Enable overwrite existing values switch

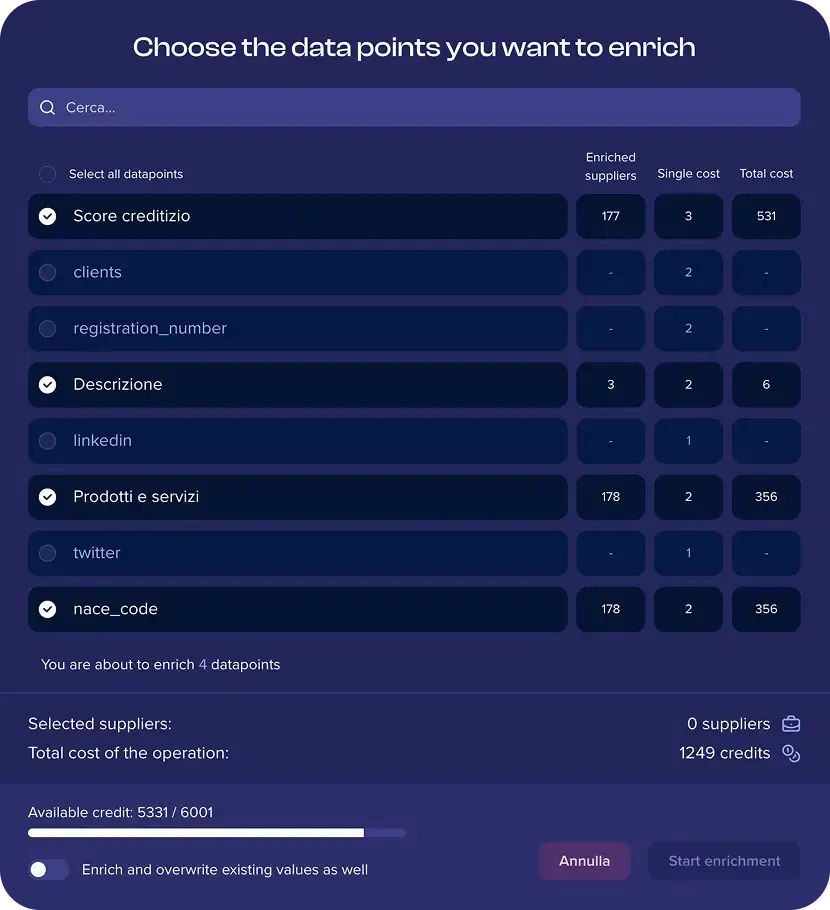click(49, 870)
